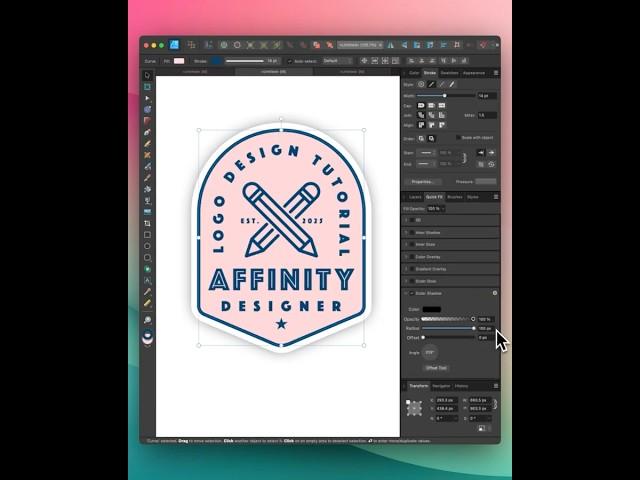Switch to the Pixel persona icon
The image size is (640, 480).
tap(191, 45)
